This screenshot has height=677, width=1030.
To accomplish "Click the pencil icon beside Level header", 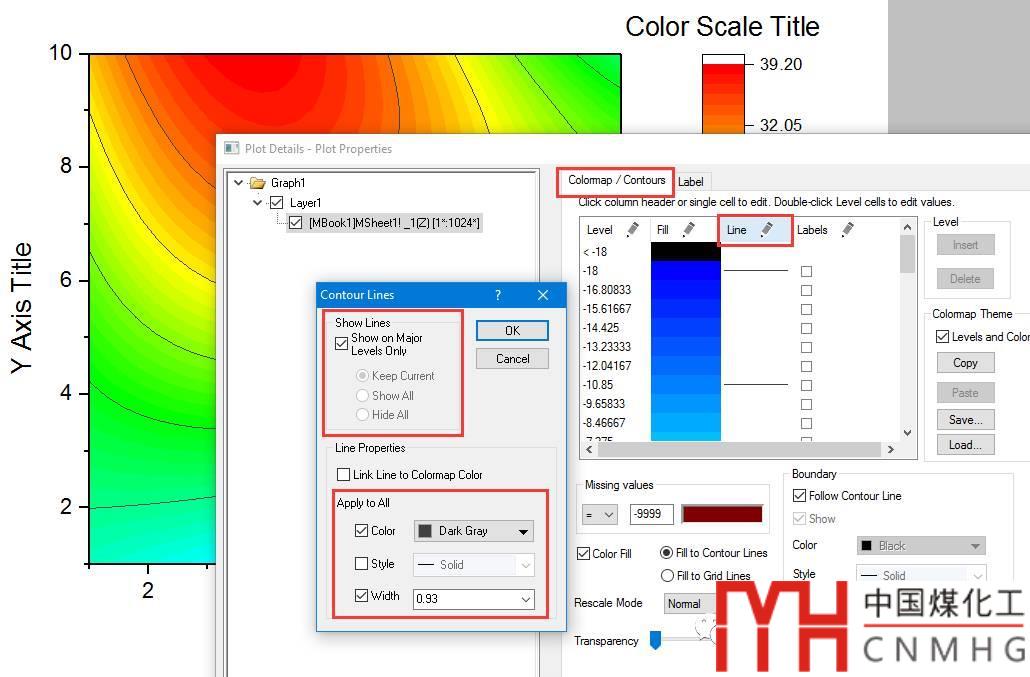I will 633,229.
